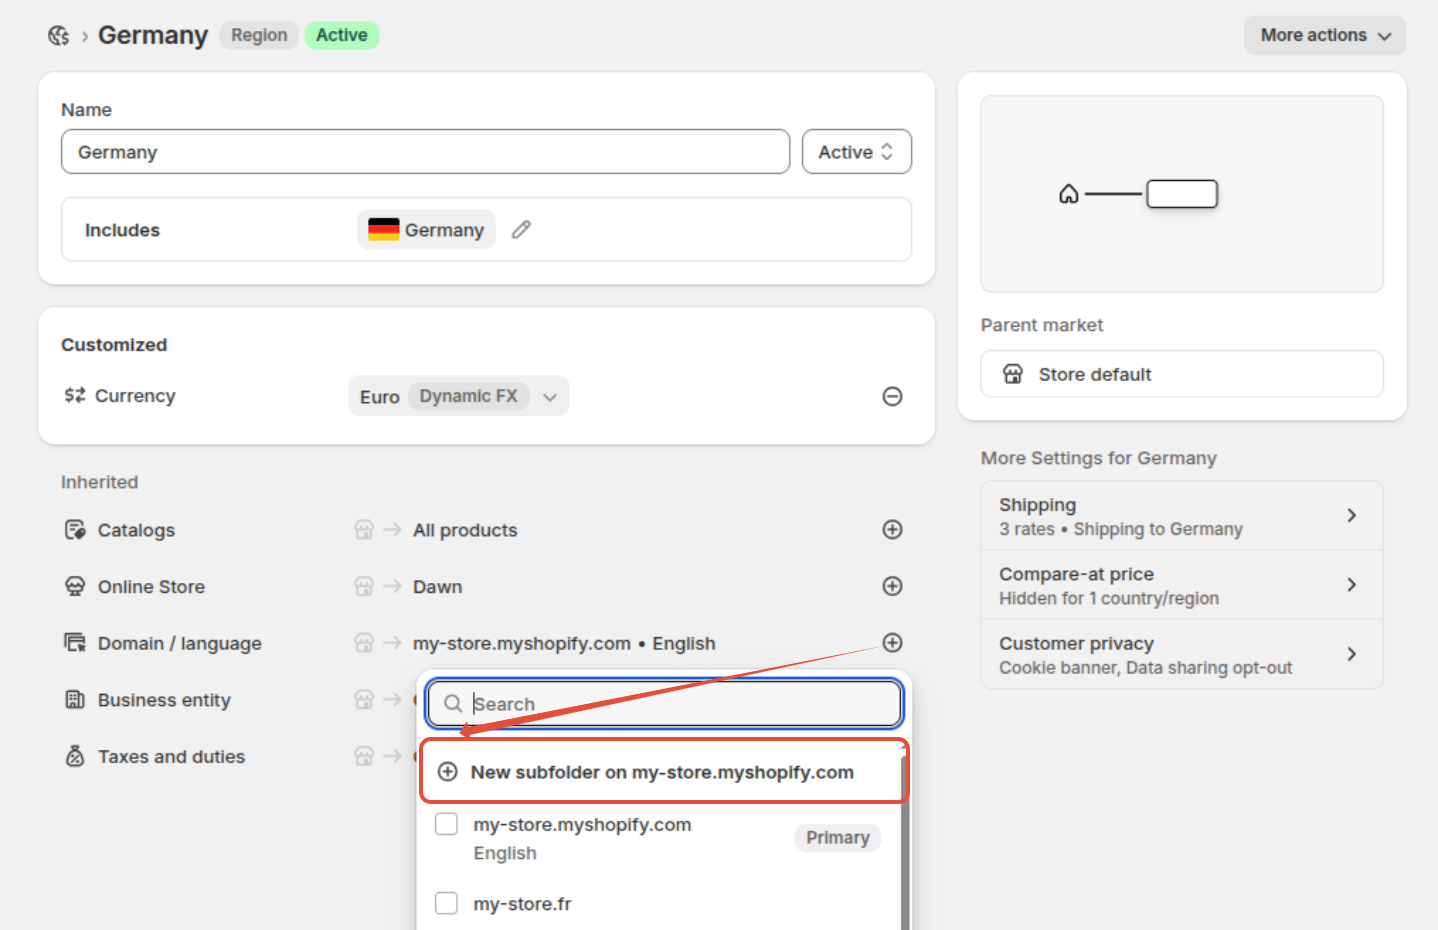The width and height of the screenshot is (1438, 930).
Task: Click the 3 rates • Shipping to Germany text
Action: point(1121,529)
